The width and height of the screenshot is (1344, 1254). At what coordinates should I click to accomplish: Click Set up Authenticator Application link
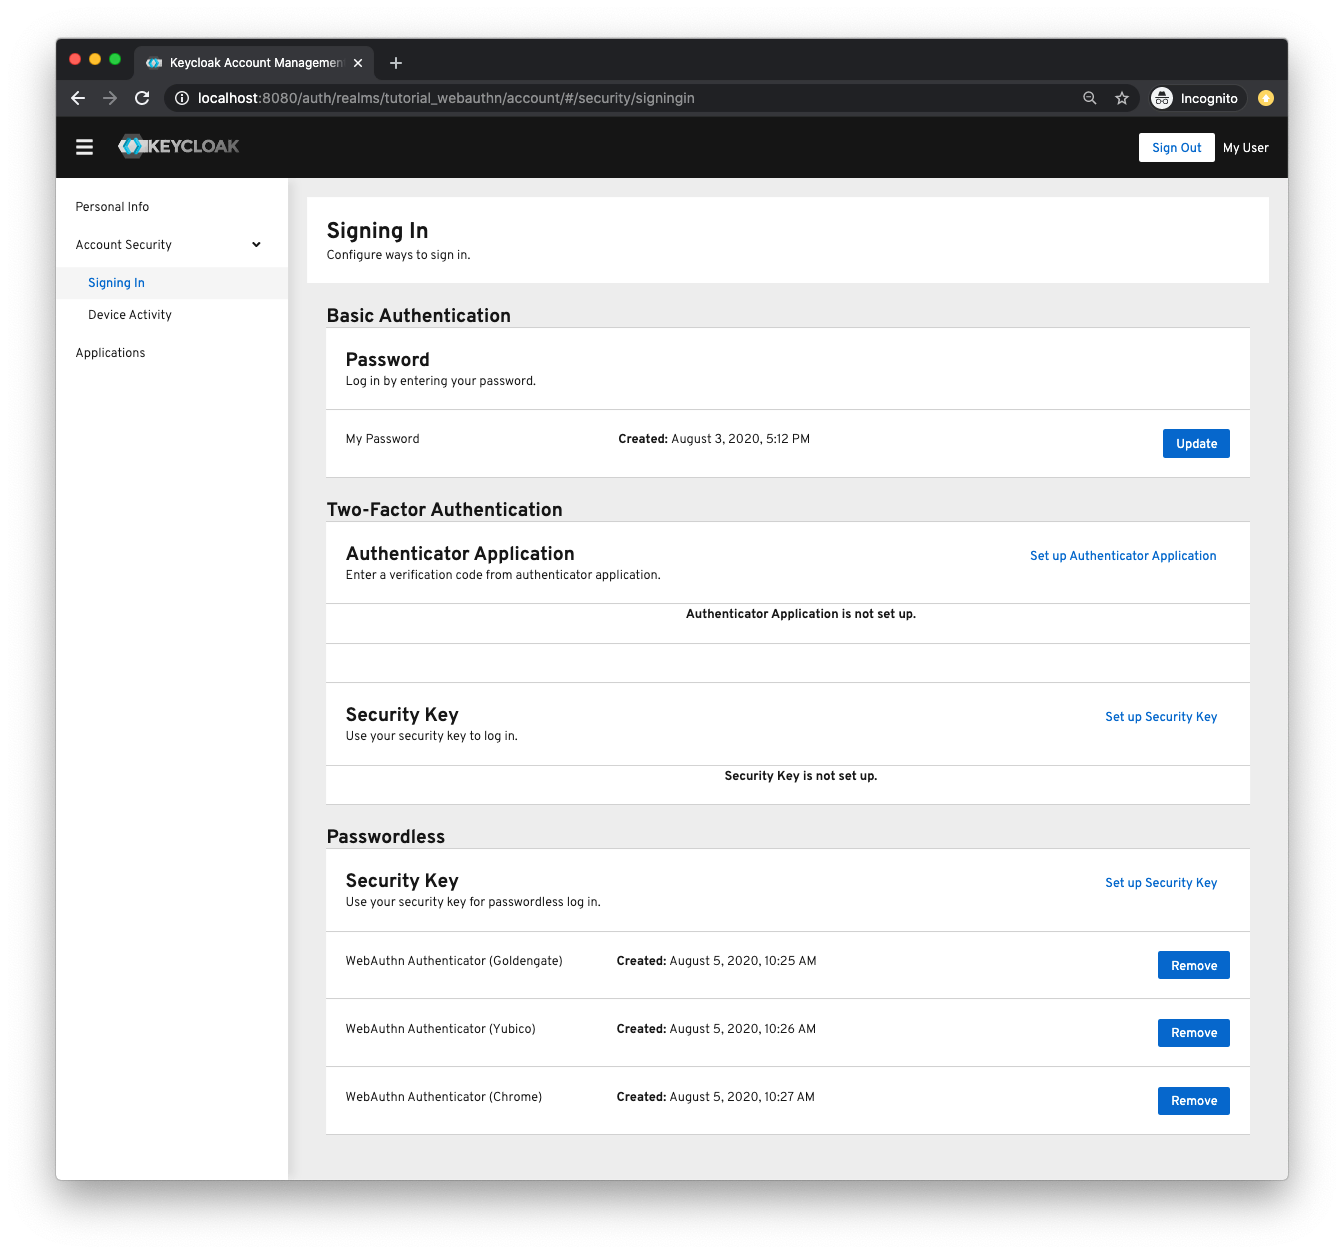pos(1123,556)
